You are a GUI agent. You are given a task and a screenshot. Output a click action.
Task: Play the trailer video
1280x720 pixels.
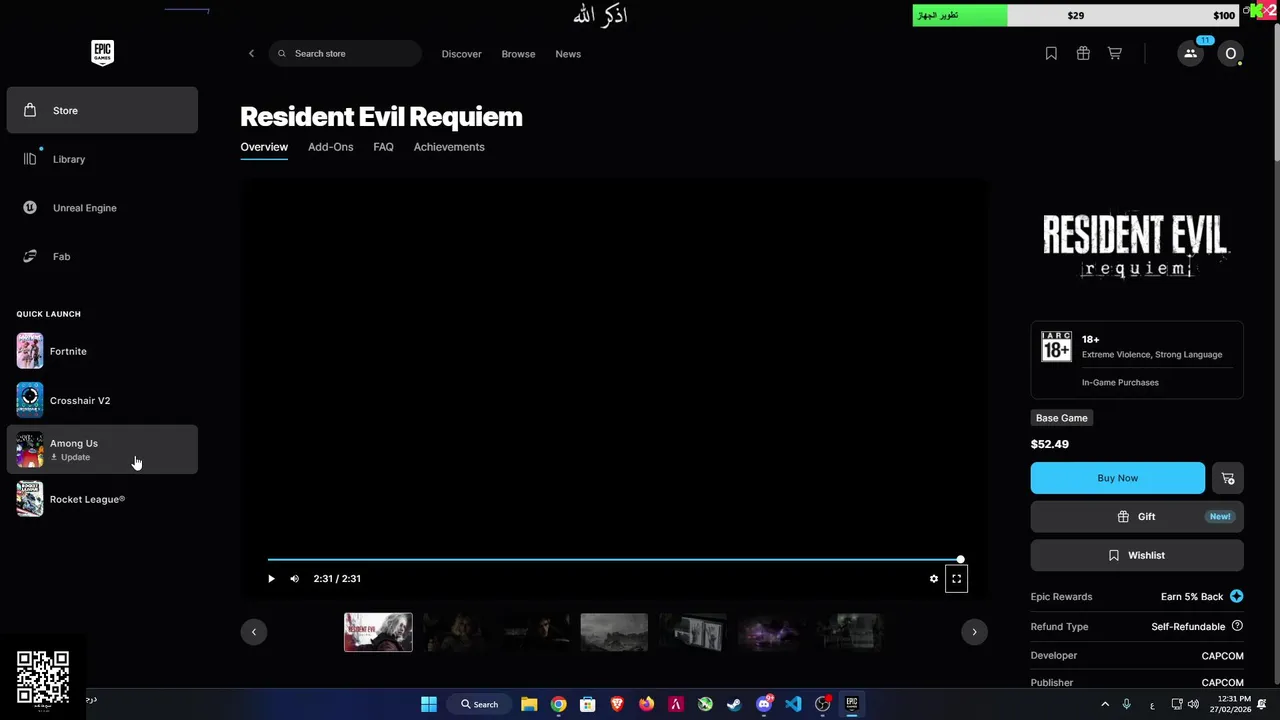point(271,579)
